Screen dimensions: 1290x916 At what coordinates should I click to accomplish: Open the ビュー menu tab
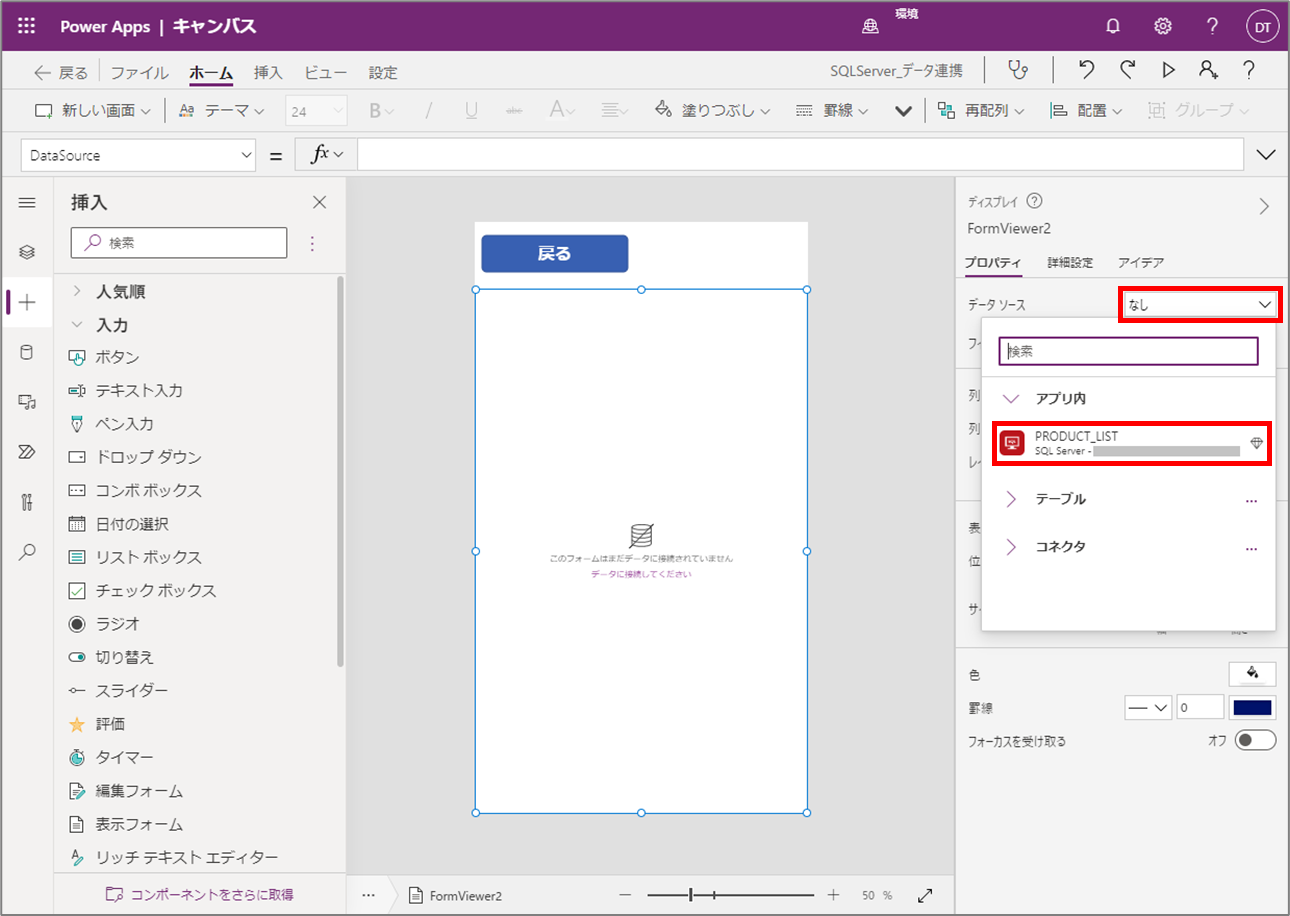pos(326,73)
